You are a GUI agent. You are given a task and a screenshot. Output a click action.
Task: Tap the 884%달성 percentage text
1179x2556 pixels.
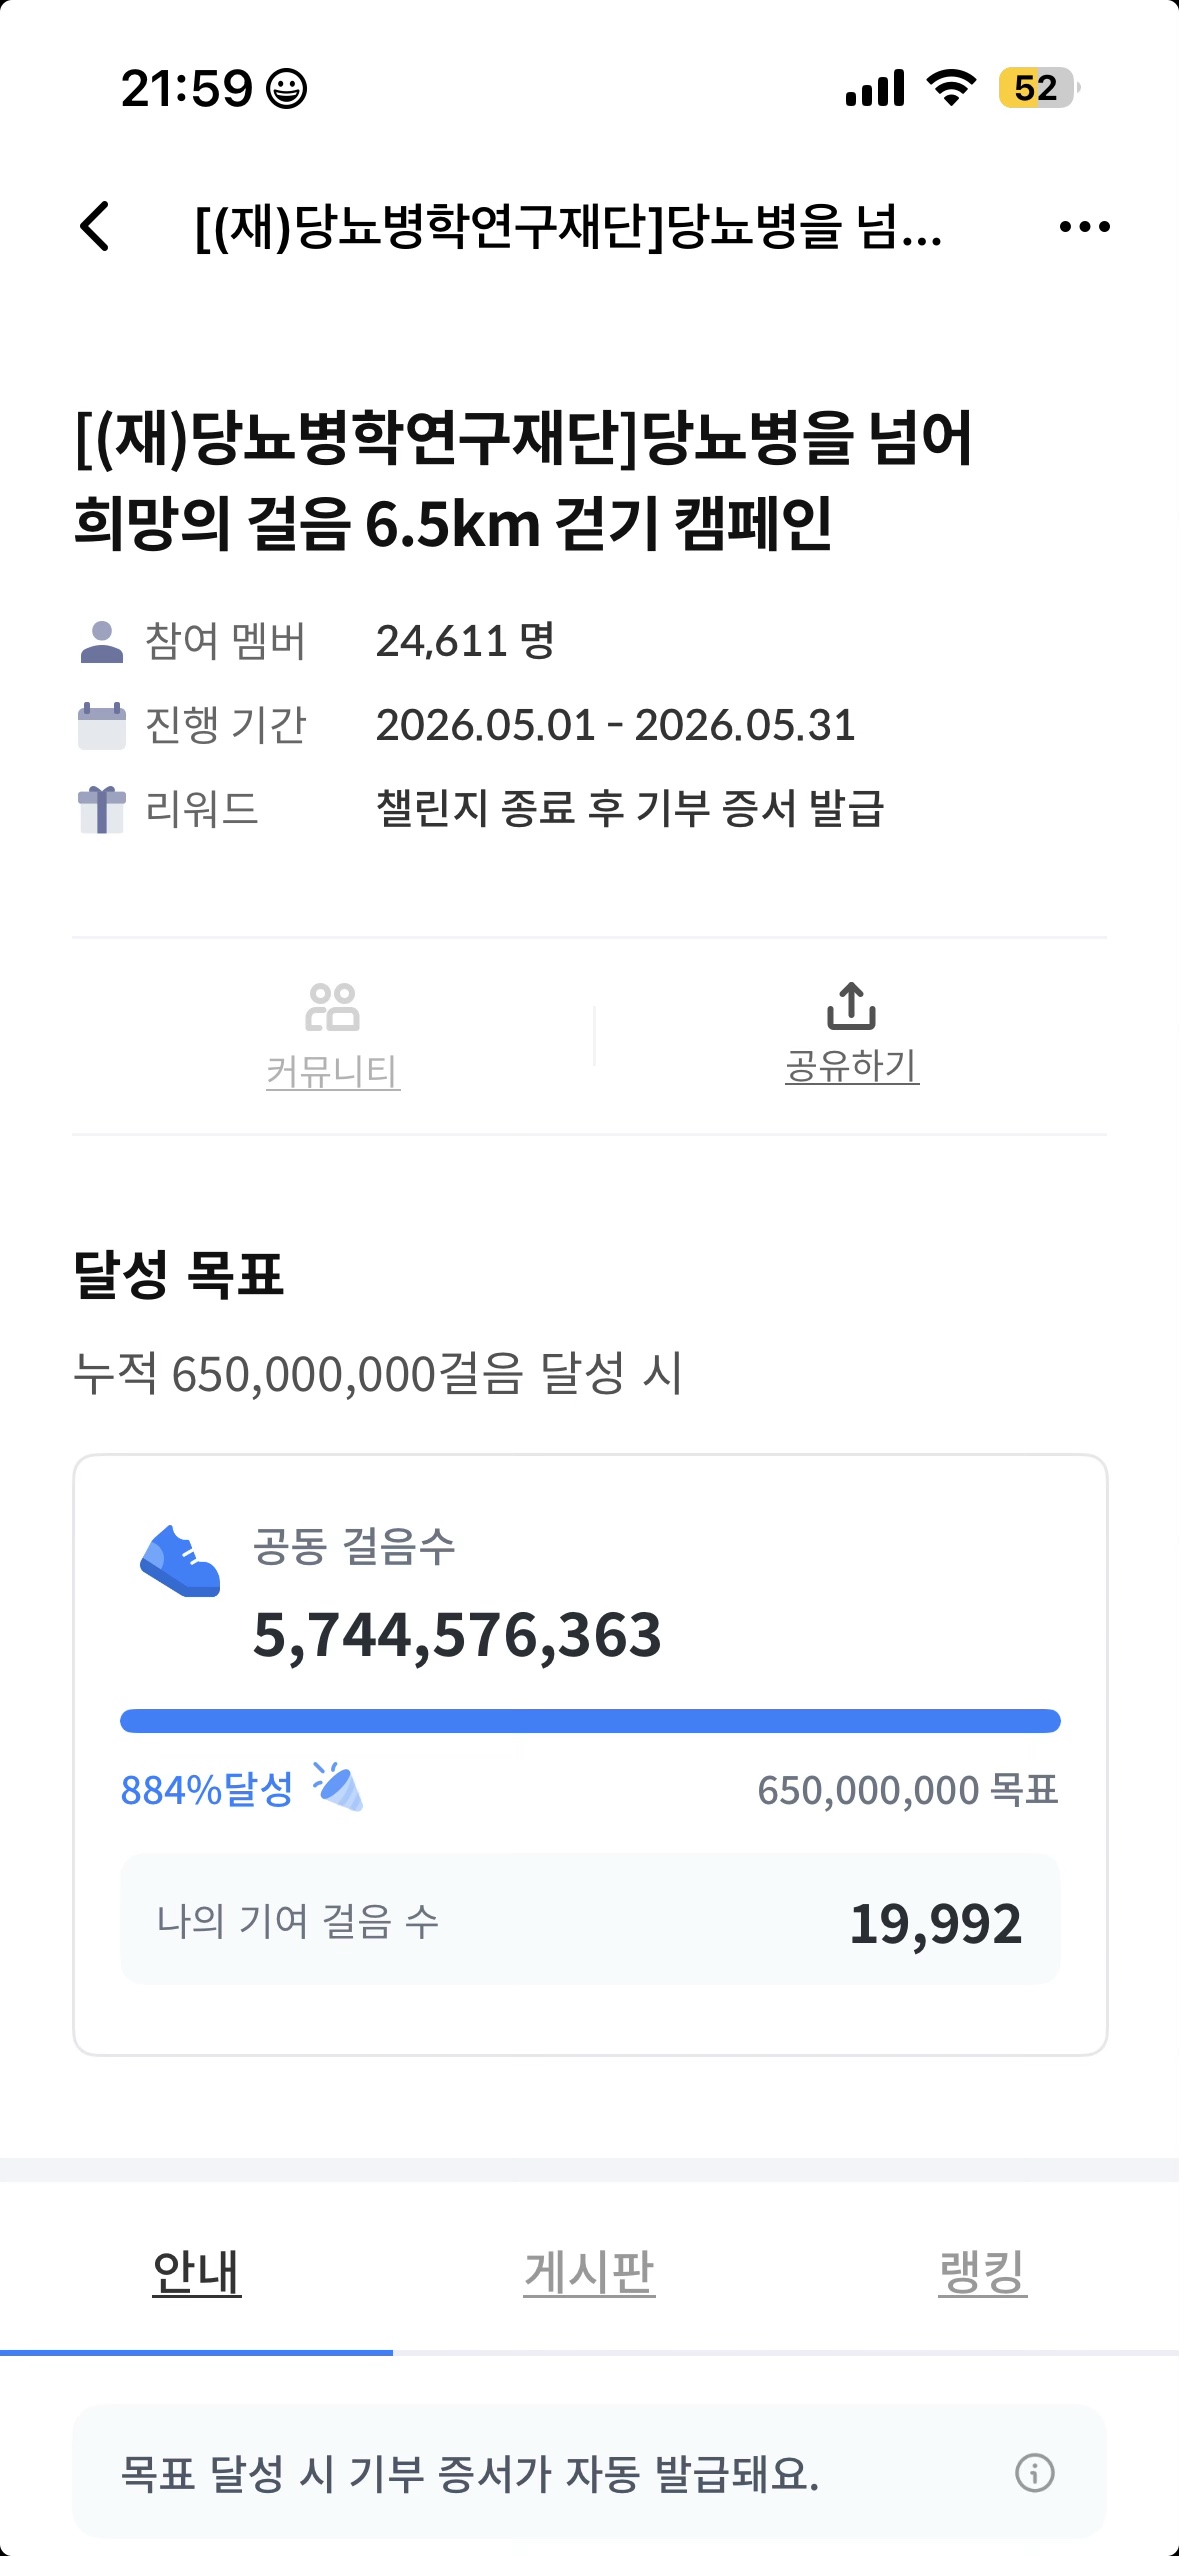coord(207,1789)
